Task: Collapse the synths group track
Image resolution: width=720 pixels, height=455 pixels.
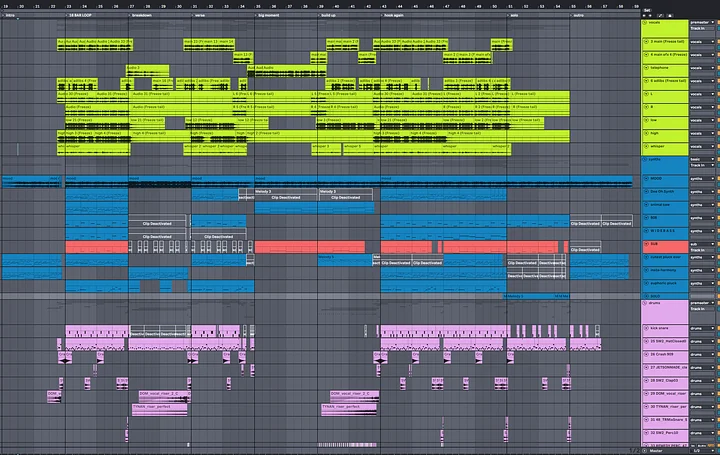Action: point(645,159)
